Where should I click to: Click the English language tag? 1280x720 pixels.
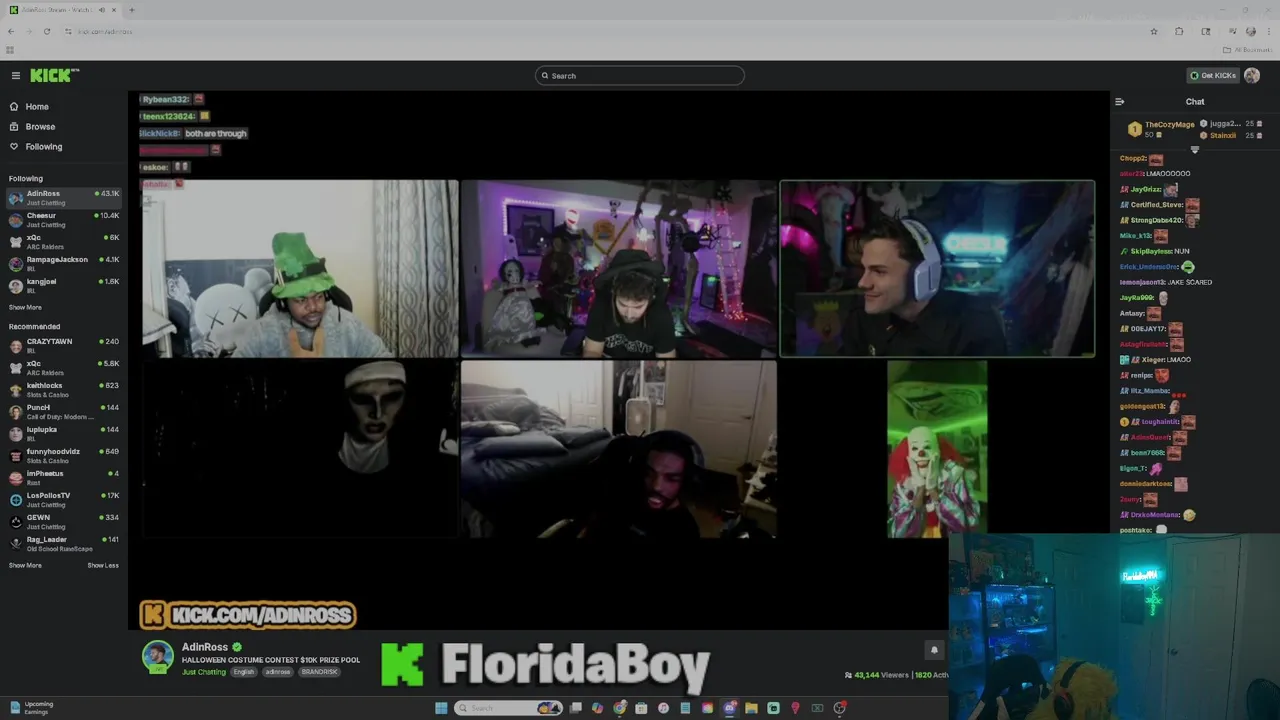pyautogui.click(x=244, y=672)
